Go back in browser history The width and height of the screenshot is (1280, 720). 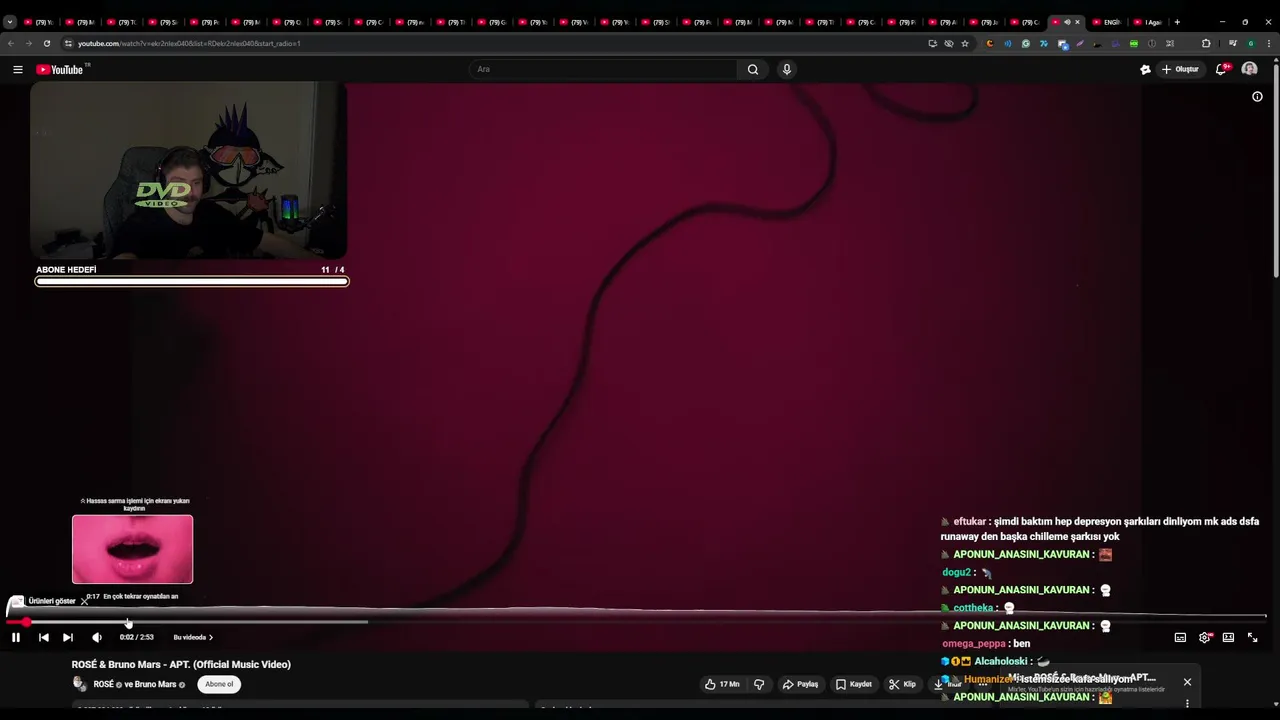11,43
